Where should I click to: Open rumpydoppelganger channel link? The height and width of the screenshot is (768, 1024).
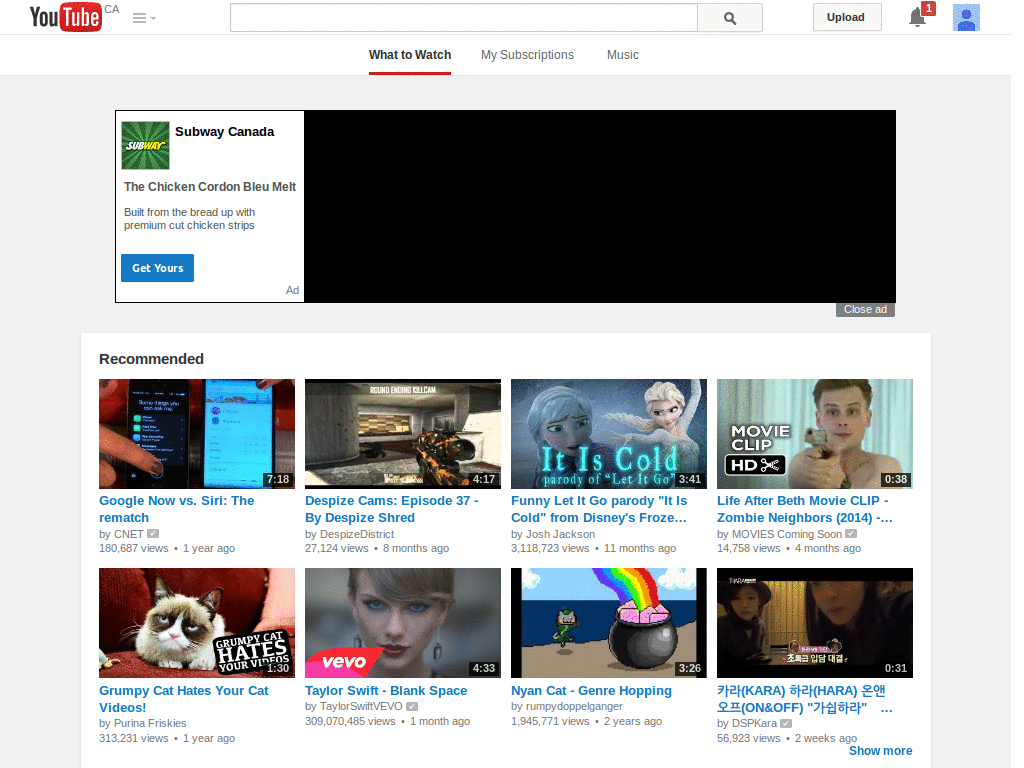(574, 707)
